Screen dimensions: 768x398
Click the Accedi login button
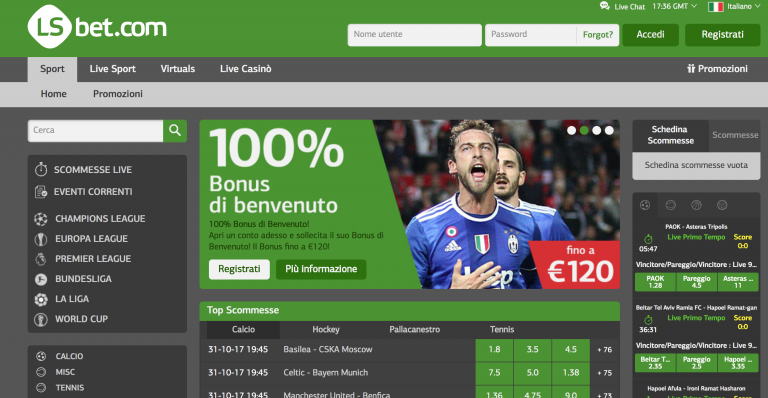(650, 35)
